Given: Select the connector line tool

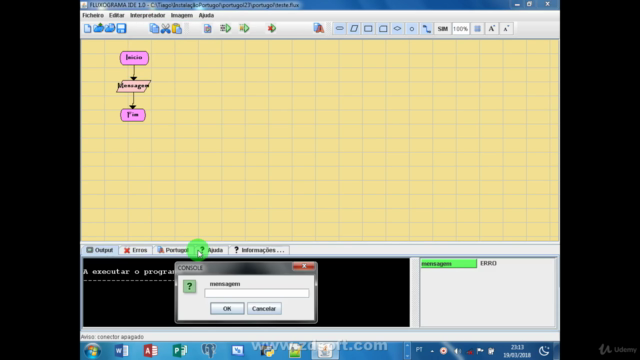Looking at the screenshot, I should pos(427,29).
